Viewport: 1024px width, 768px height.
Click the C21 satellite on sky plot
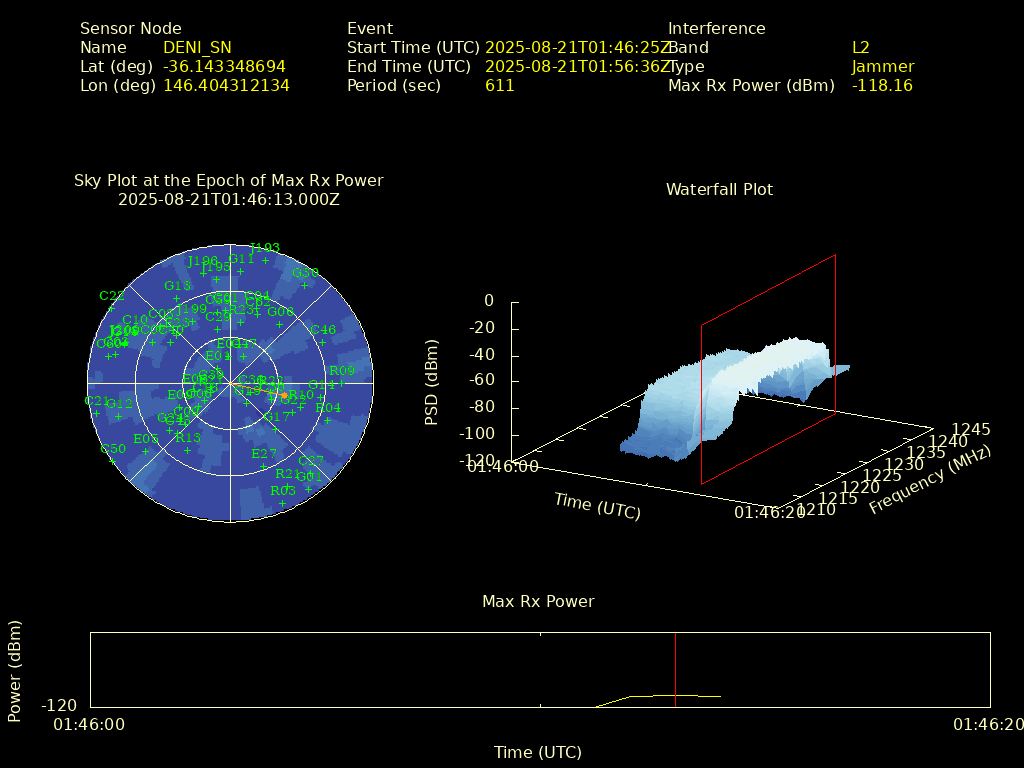96,414
